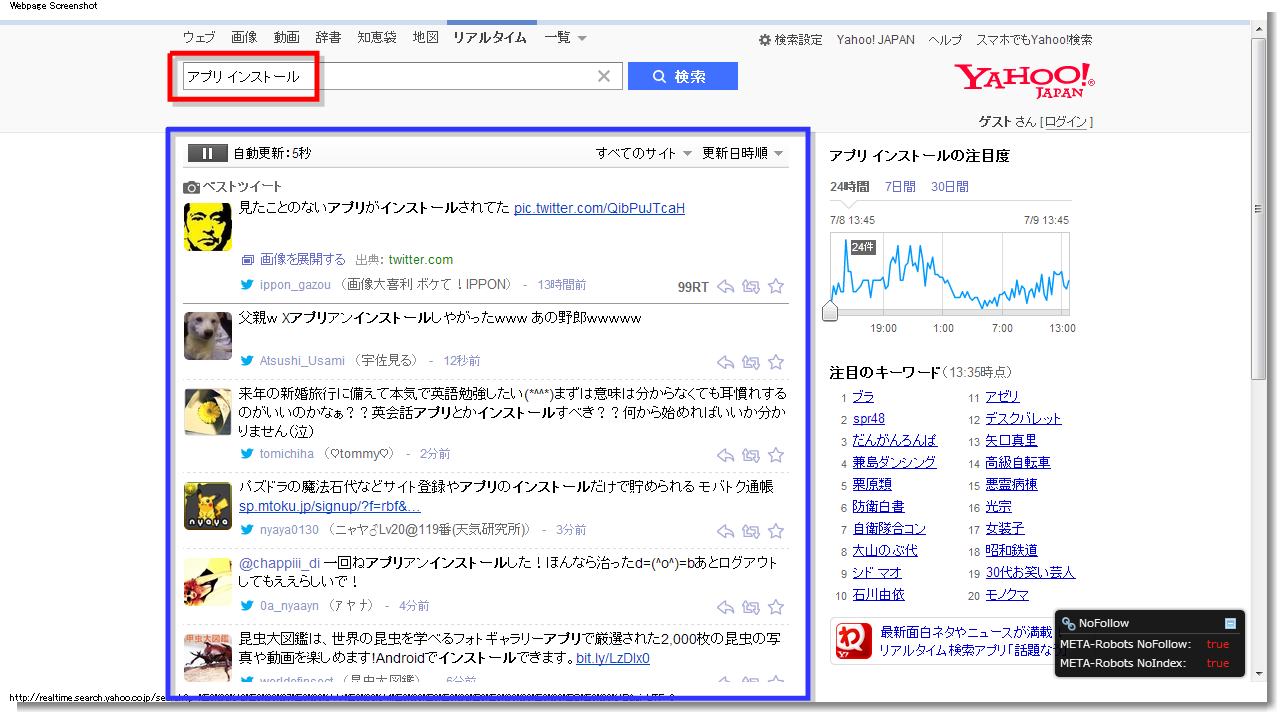
Task: Clear the search box with the X icon
Action: click(x=604, y=76)
